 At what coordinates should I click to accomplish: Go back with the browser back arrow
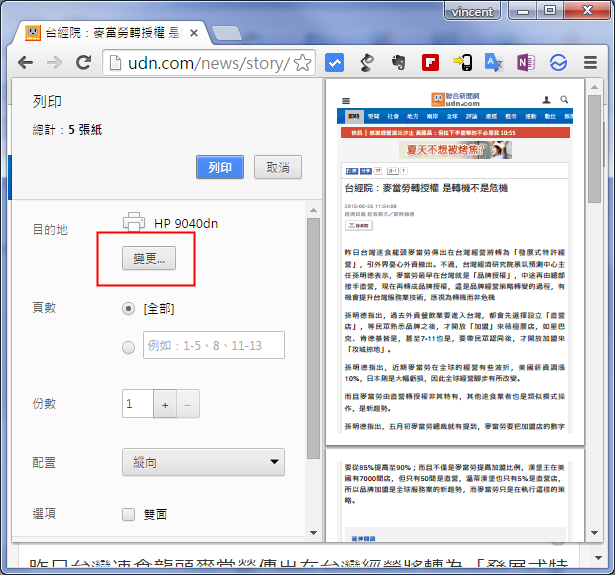point(25,63)
